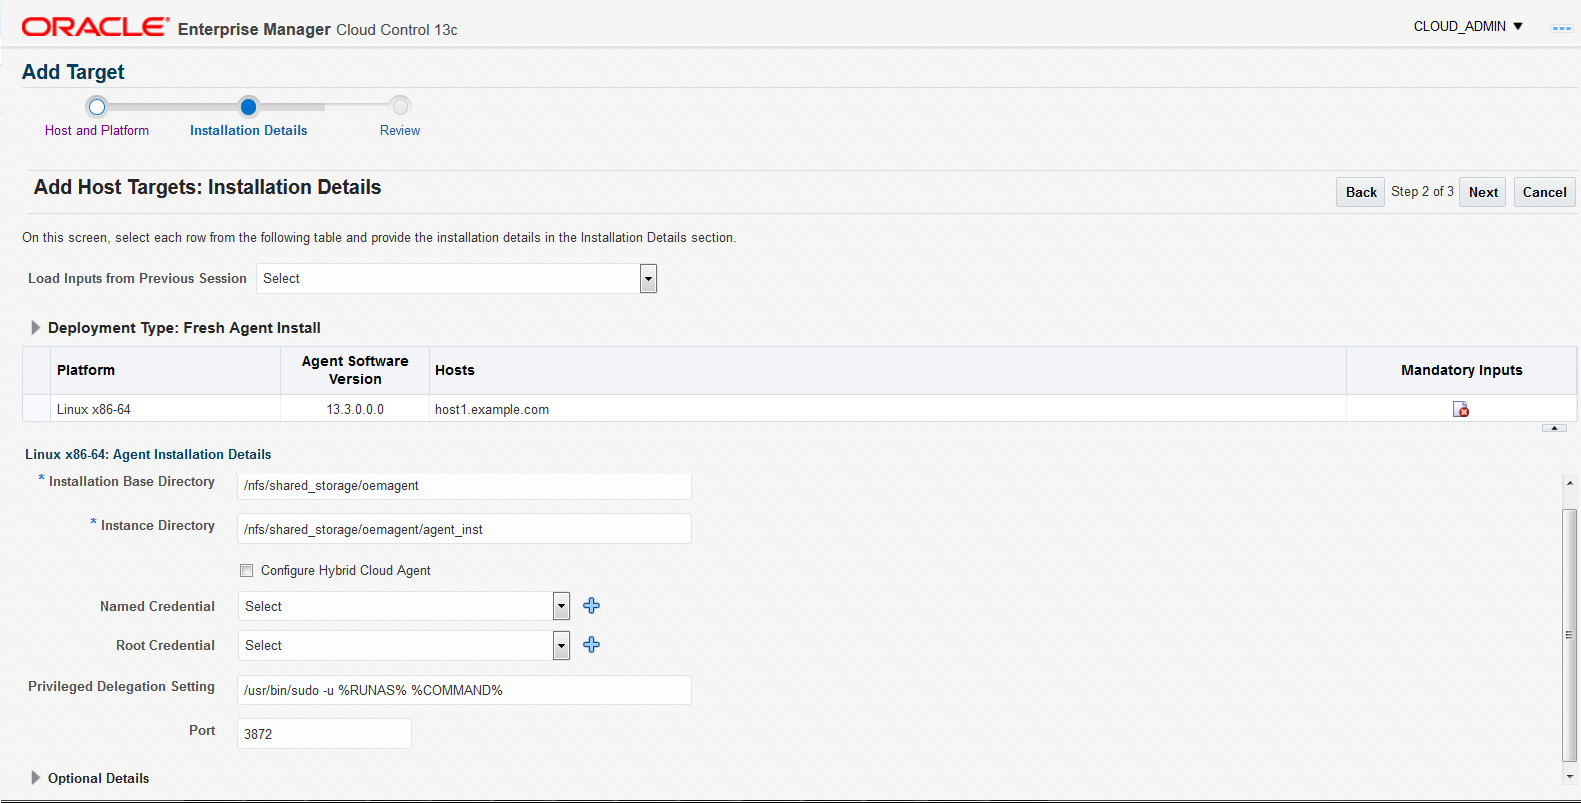Viewport: 1581px width, 803px height.
Task: Click the Linux x86-64: Agent Installation Details heading
Action: pos(148,454)
